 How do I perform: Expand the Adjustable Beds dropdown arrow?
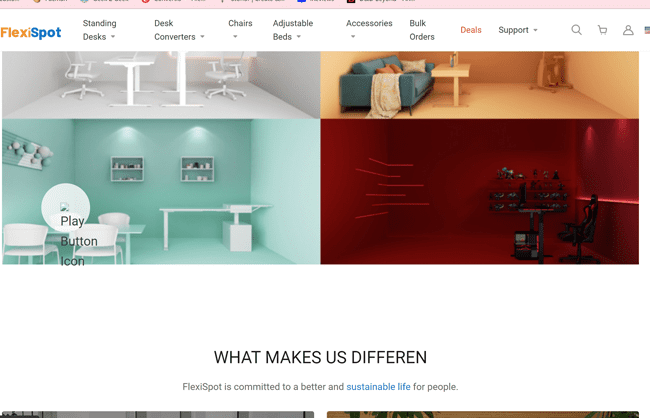click(298, 37)
